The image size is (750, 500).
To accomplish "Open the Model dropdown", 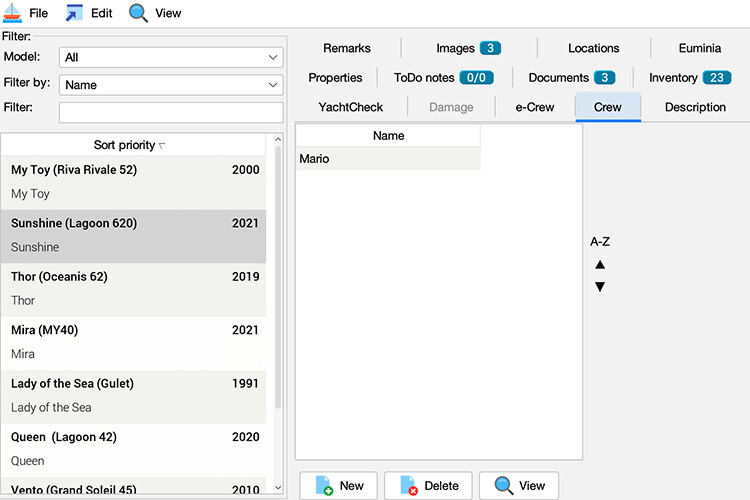I will coord(171,58).
